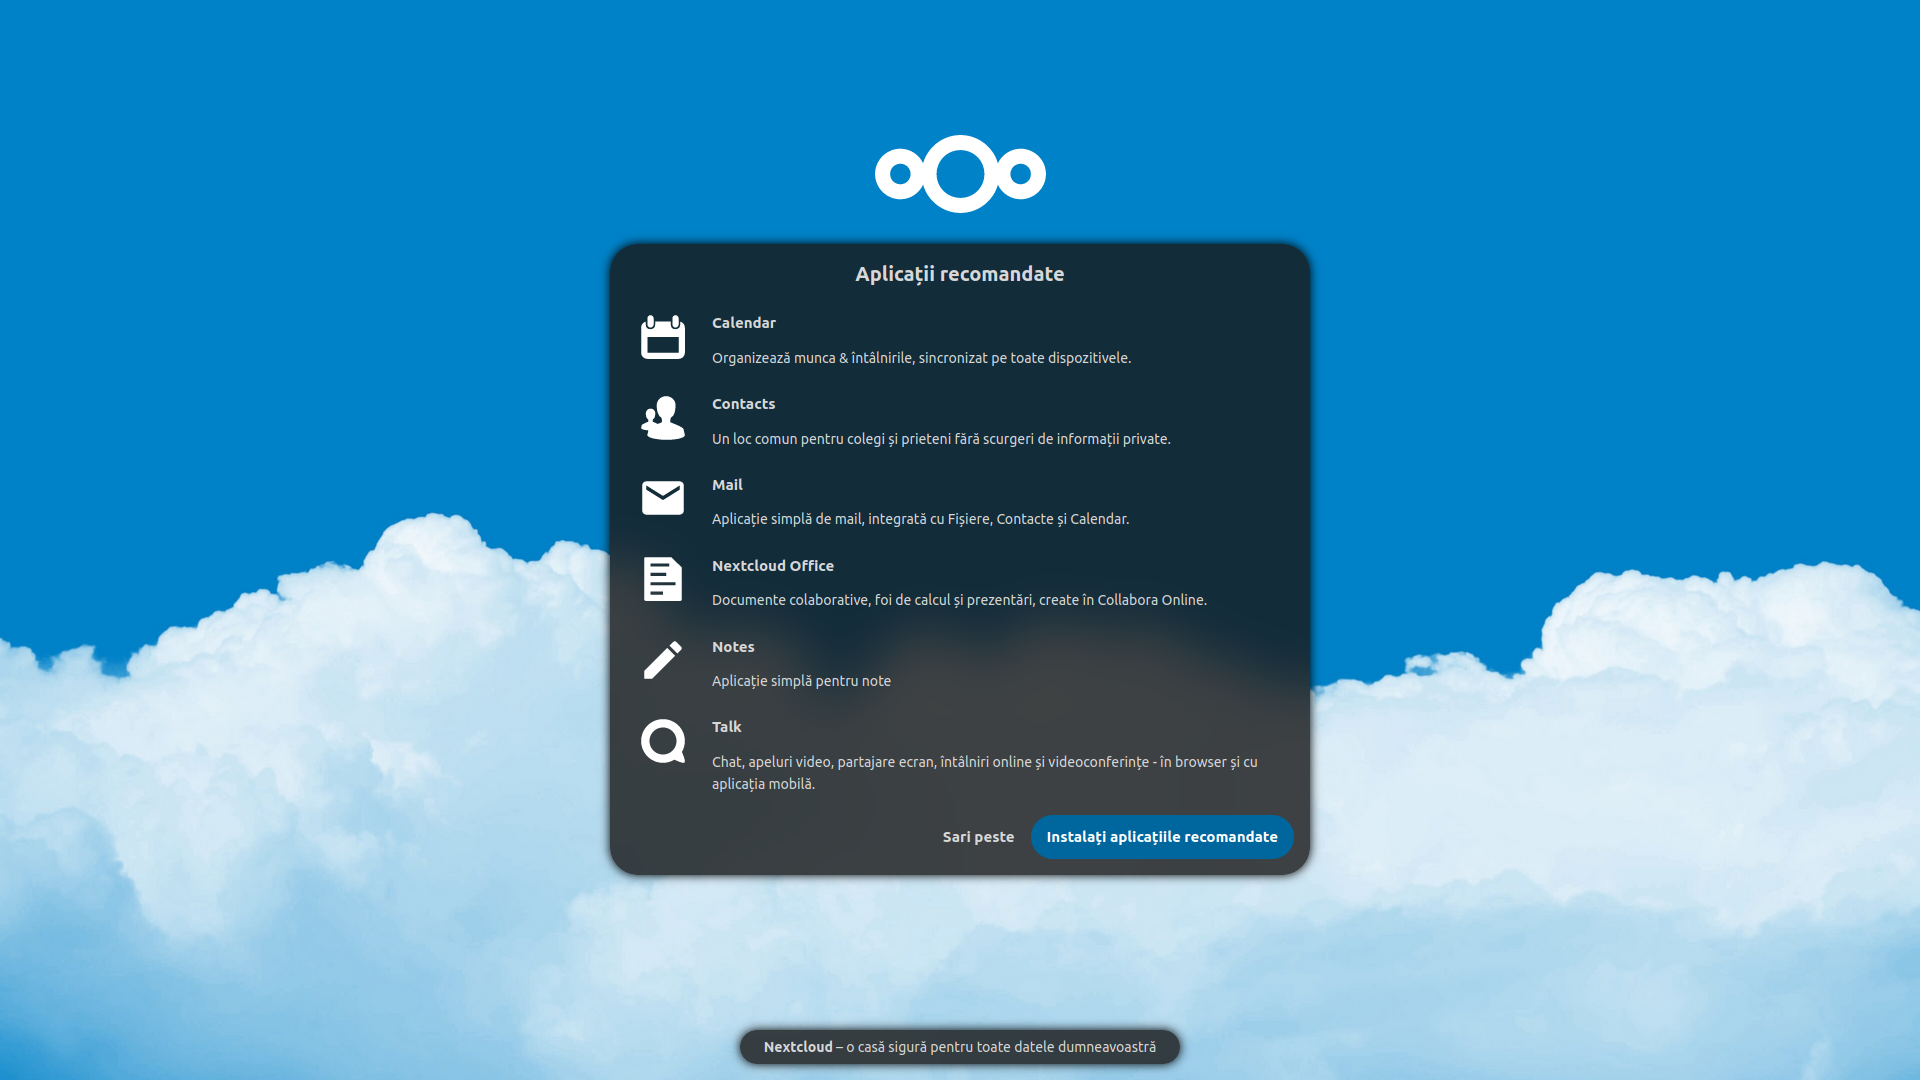The image size is (1920, 1080).
Task: Click the 'Notes' app title
Action: [733, 647]
